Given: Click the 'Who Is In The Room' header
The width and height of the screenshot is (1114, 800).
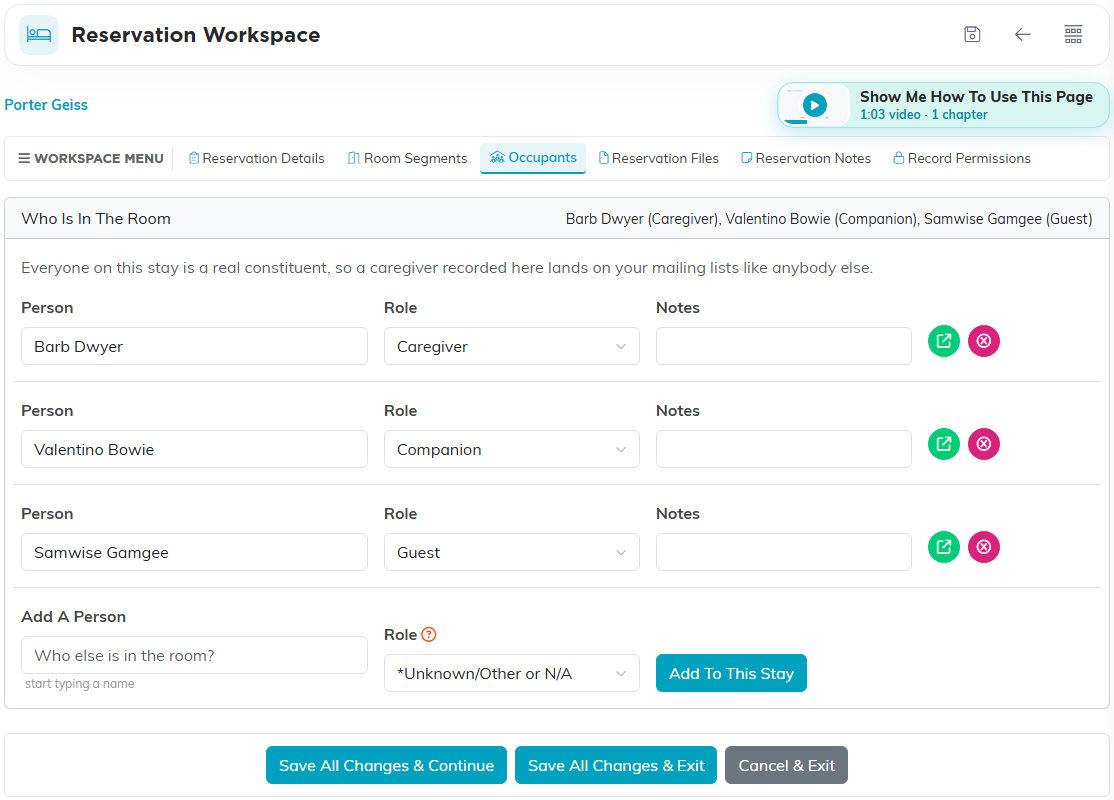Looking at the screenshot, I should pos(96,219).
